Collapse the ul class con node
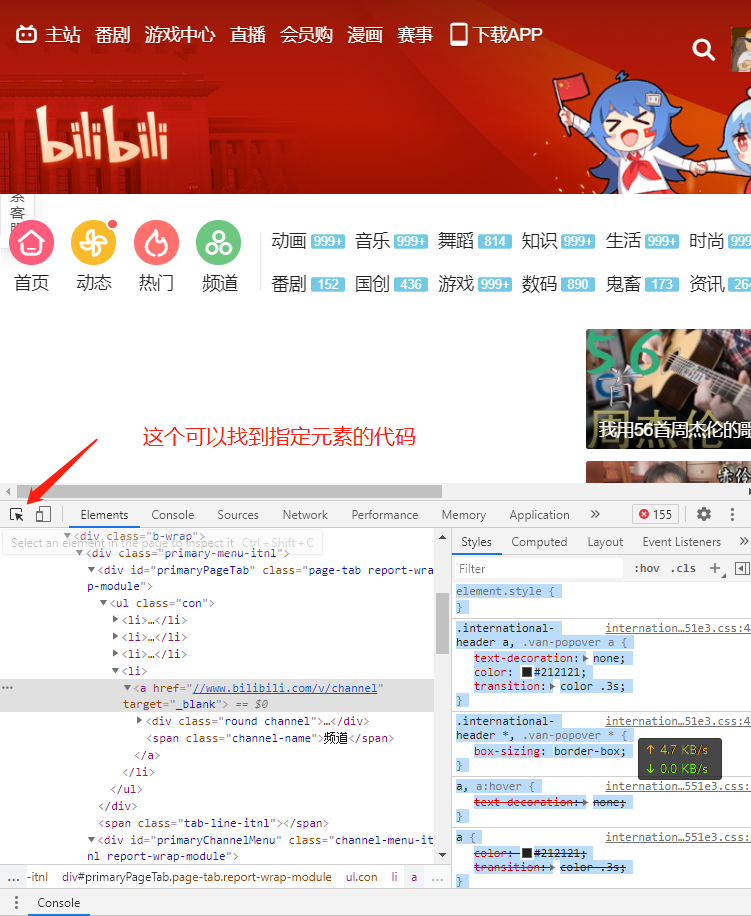Viewport: 751px width, 916px height. coord(103,603)
